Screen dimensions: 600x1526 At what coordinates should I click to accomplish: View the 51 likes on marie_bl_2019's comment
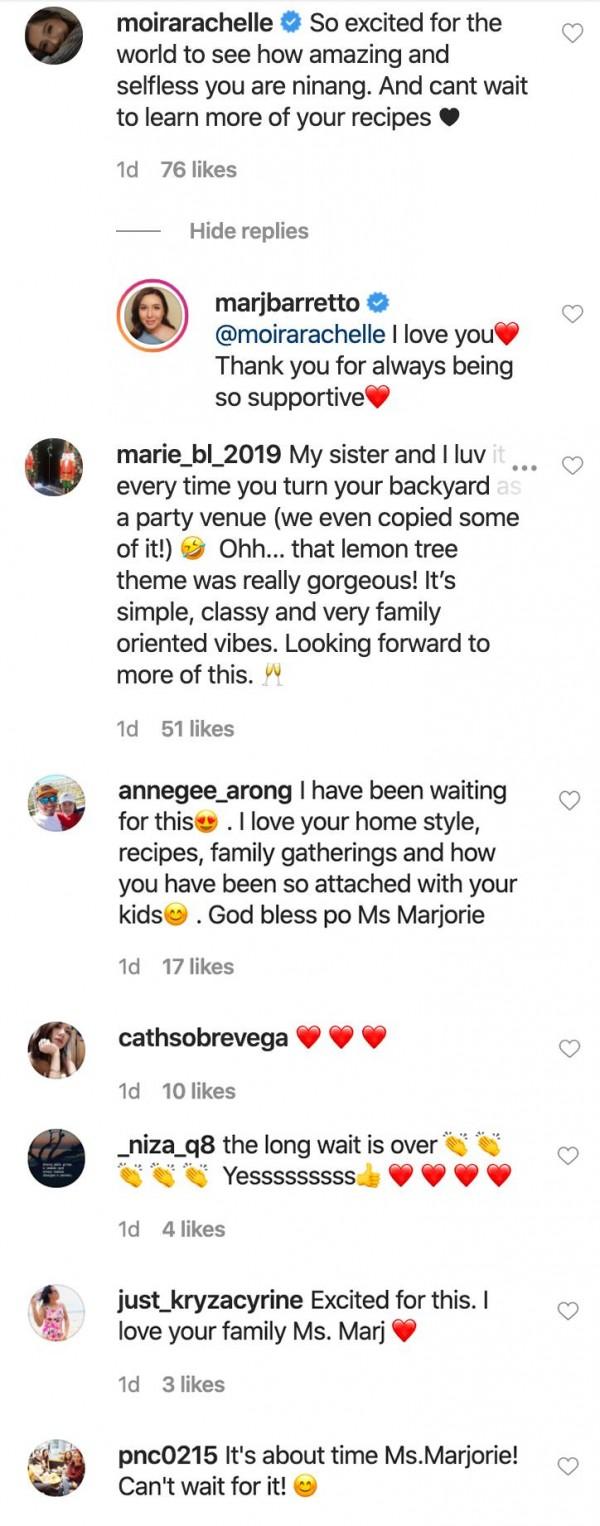[197, 729]
